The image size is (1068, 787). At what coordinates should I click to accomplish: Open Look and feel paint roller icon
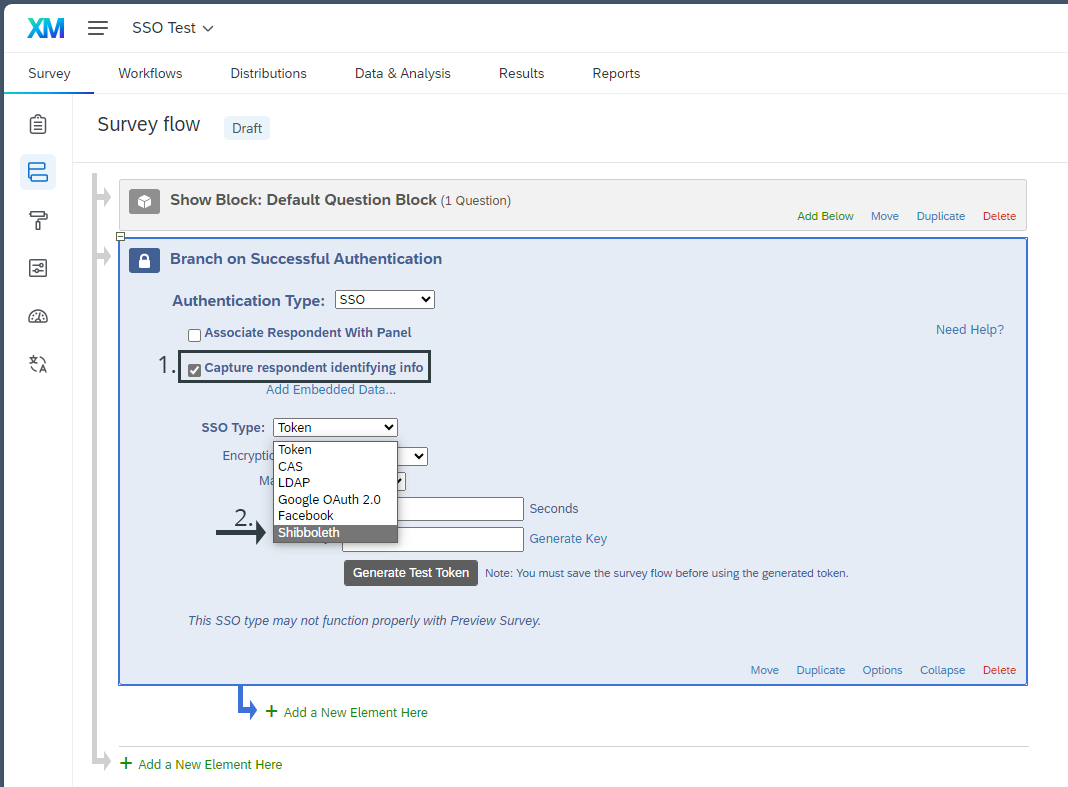tap(38, 220)
